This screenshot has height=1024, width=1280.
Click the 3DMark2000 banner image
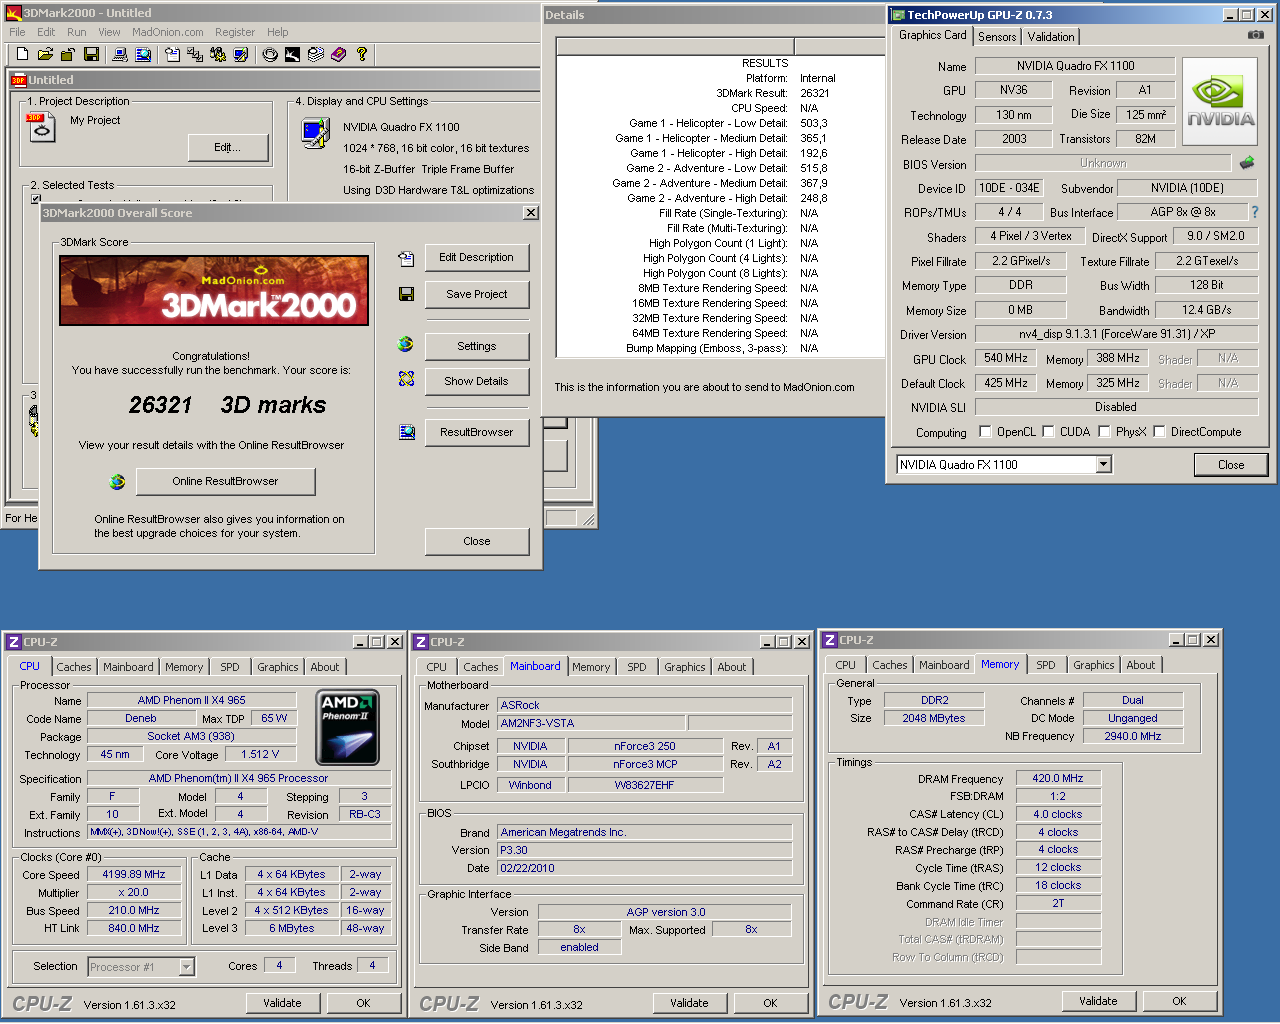(x=214, y=290)
